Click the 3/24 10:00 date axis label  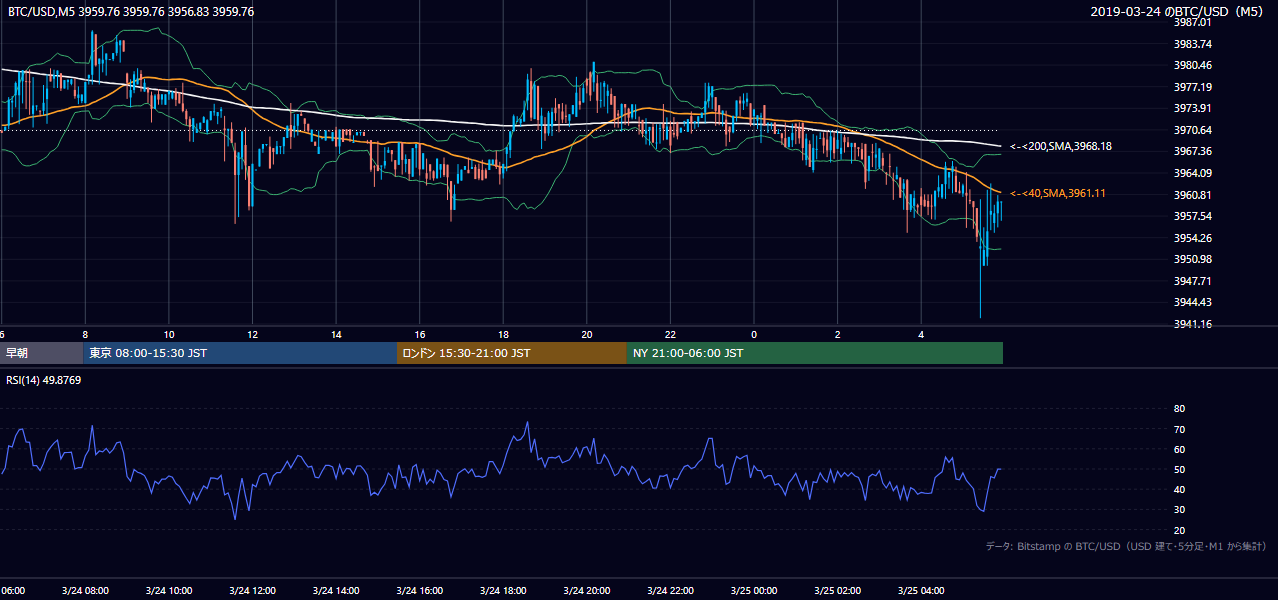point(168,591)
